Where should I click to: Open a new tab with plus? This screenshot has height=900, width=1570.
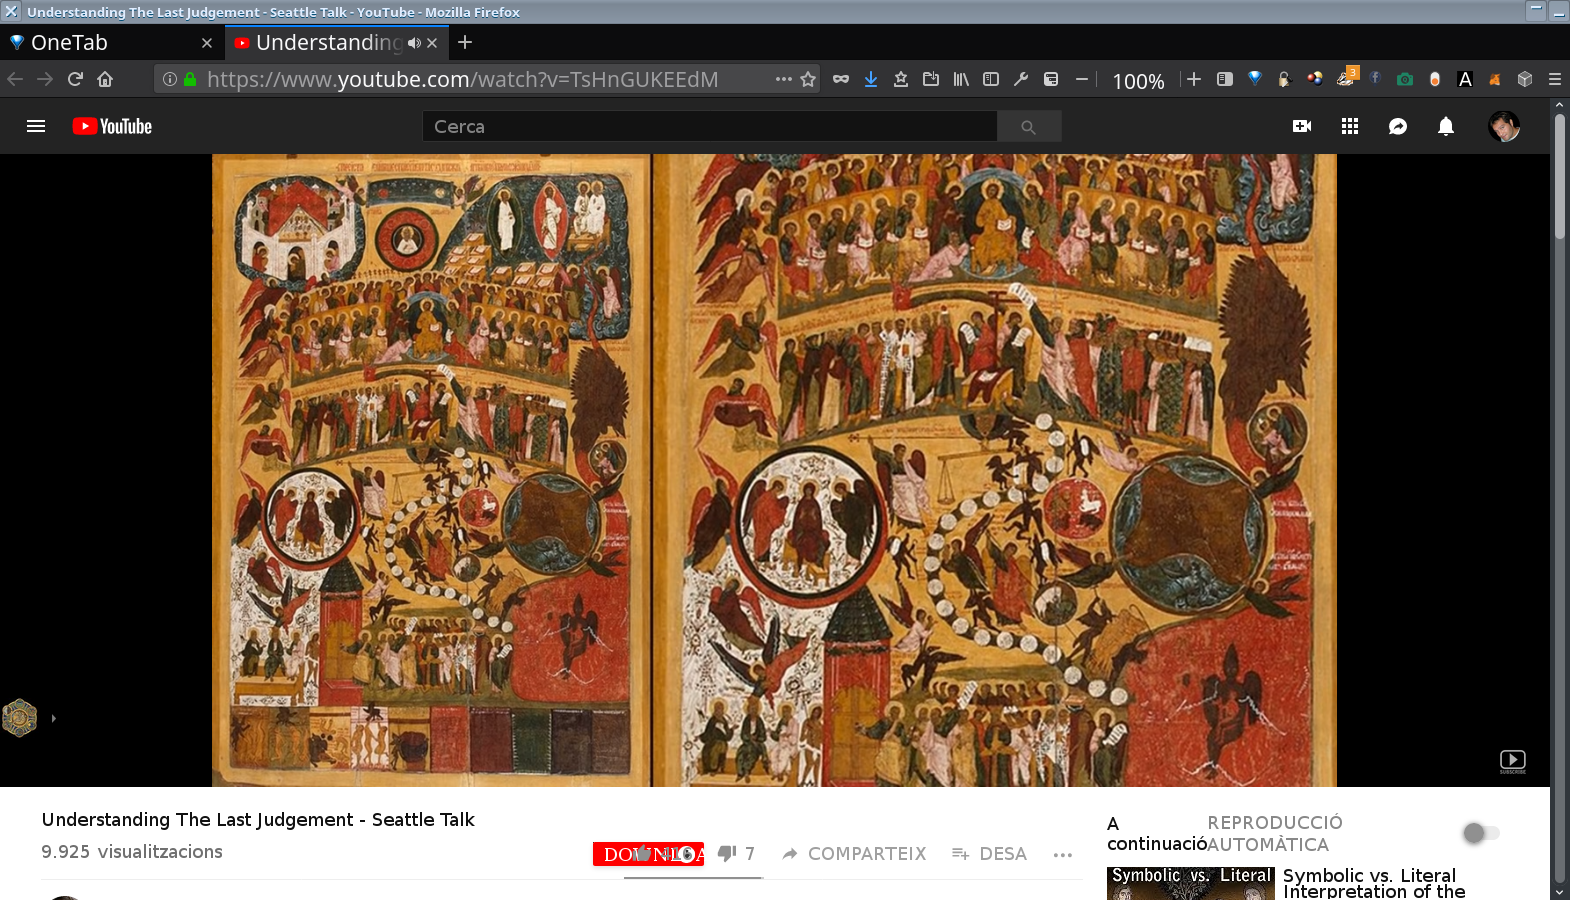(x=465, y=42)
